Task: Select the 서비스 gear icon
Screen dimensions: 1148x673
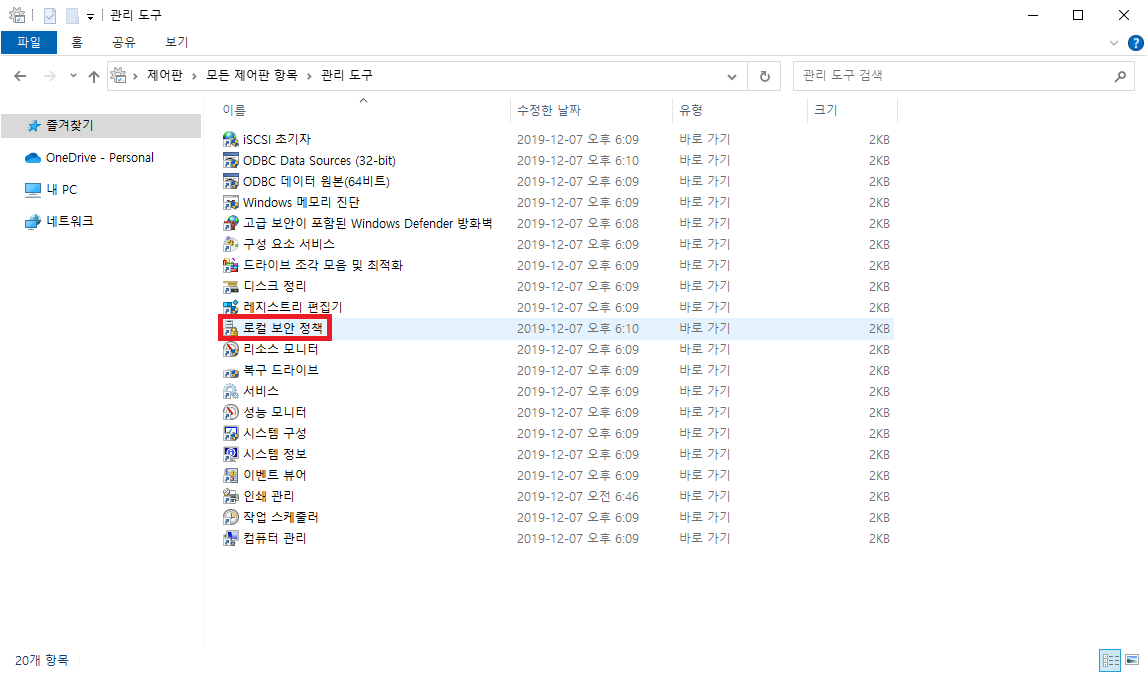Action: point(231,391)
